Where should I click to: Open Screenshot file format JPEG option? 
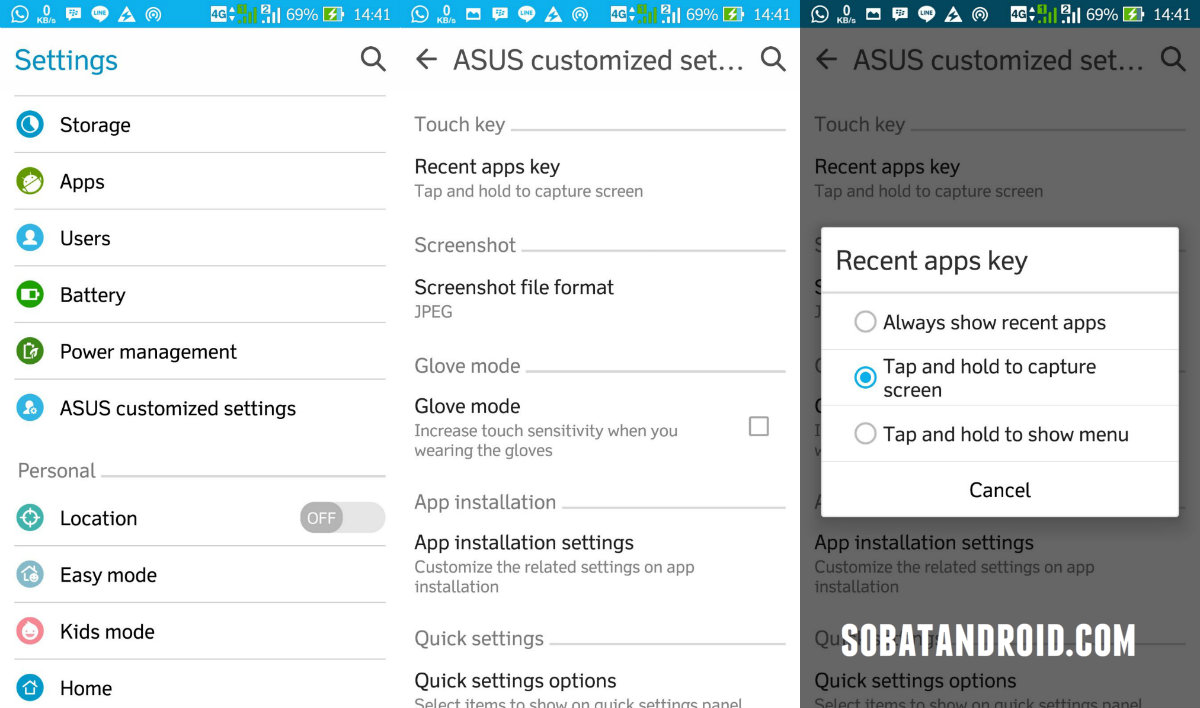600,298
